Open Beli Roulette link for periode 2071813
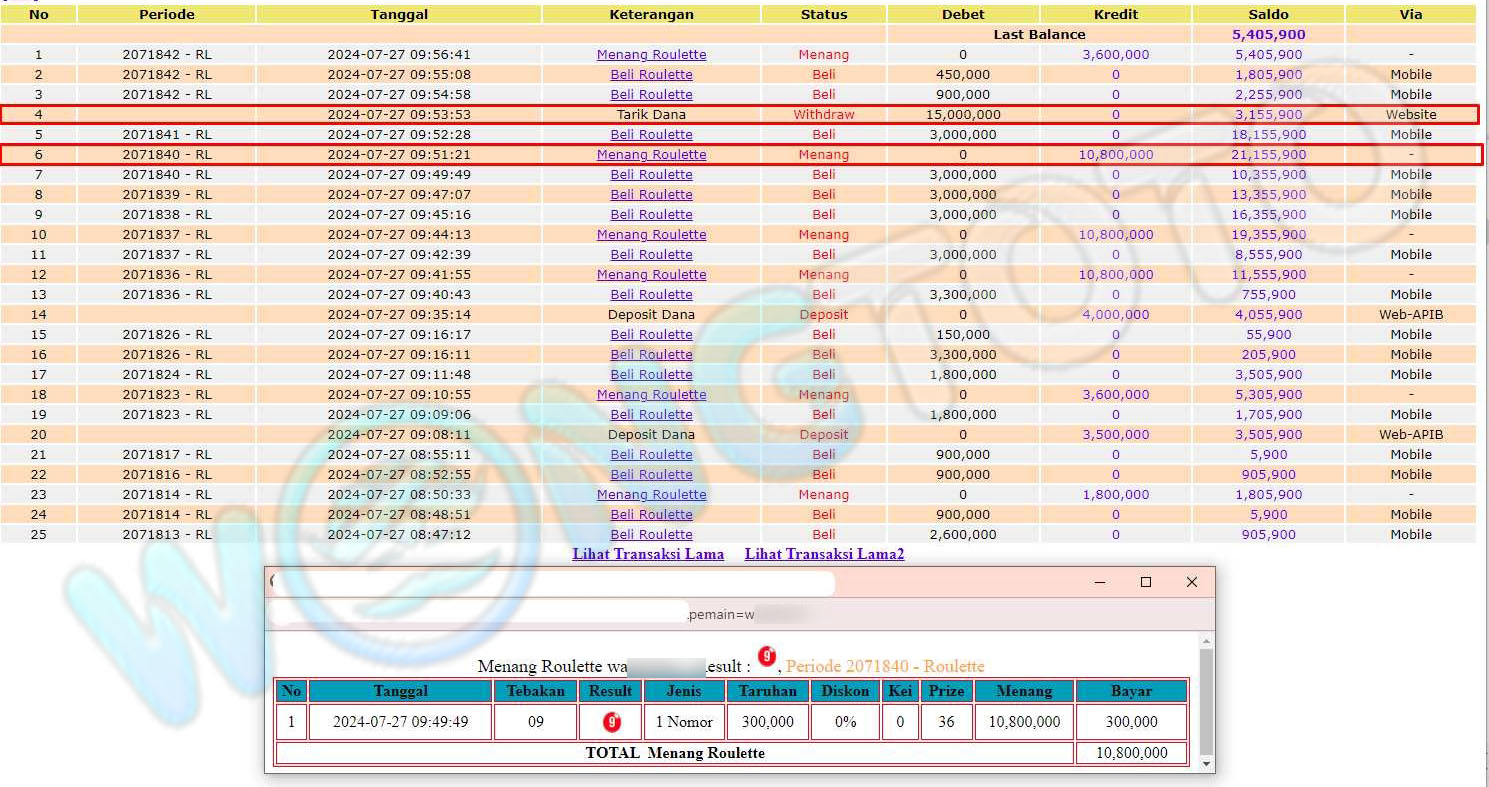 pyautogui.click(x=651, y=535)
